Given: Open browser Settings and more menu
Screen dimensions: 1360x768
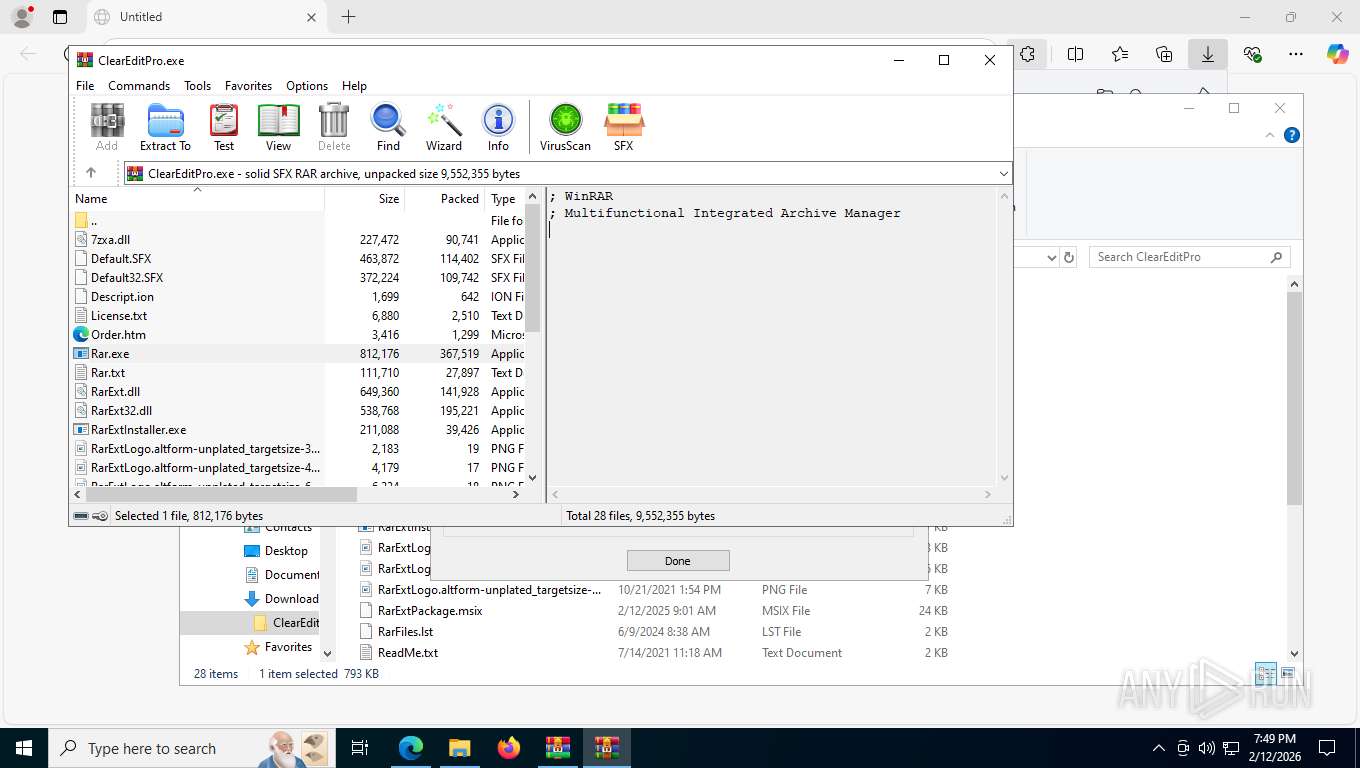Looking at the screenshot, I should 1296,54.
